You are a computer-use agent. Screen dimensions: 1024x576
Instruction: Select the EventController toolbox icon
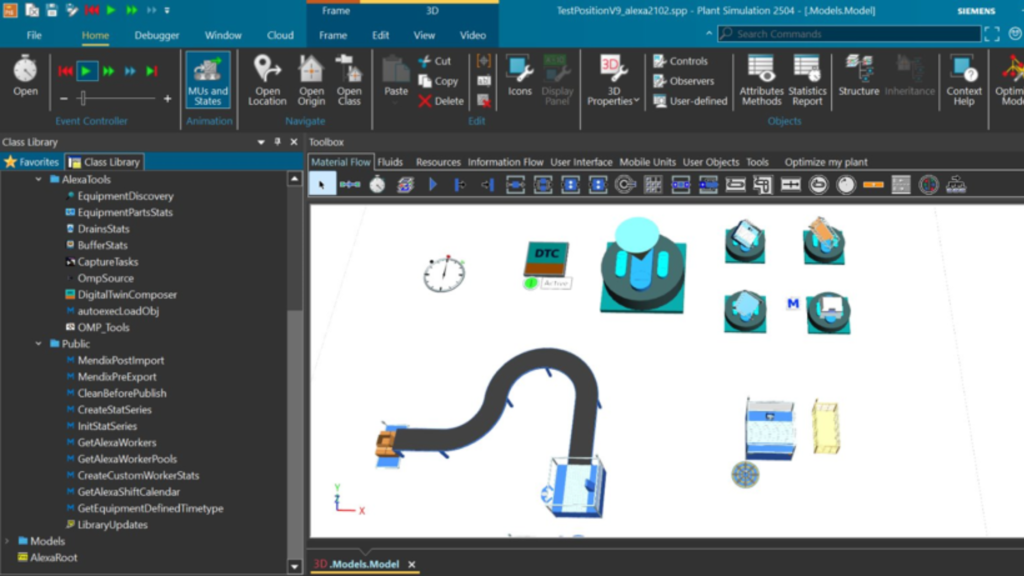(377, 185)
